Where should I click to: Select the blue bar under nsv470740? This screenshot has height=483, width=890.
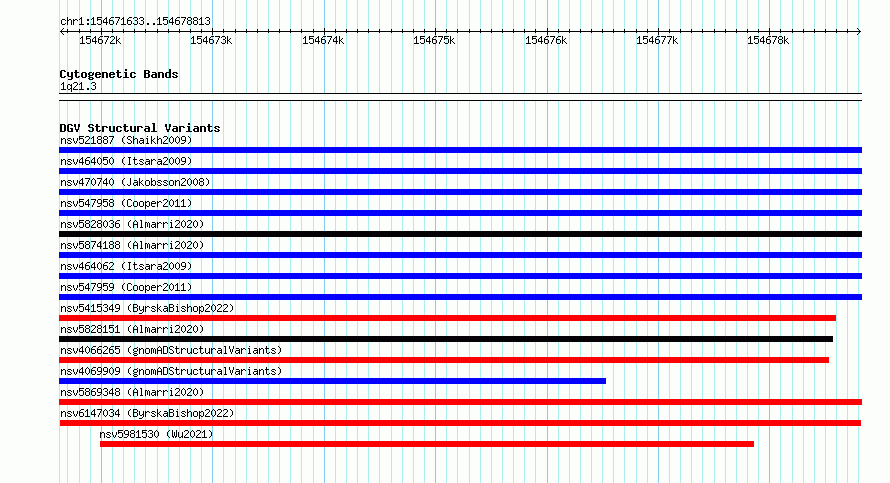pos(460,192)
